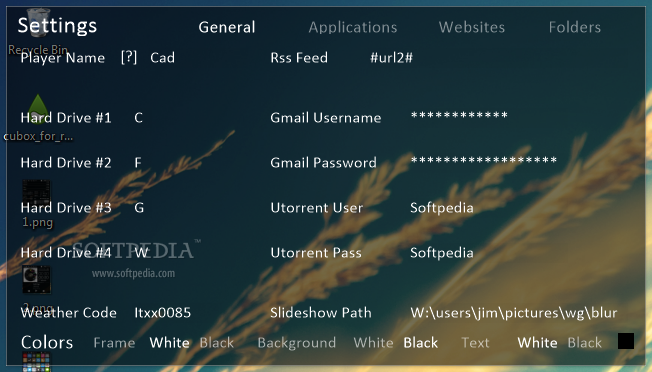Switch to the General tab
Viewport: 652px width, 372px height.
pos(227,27)
